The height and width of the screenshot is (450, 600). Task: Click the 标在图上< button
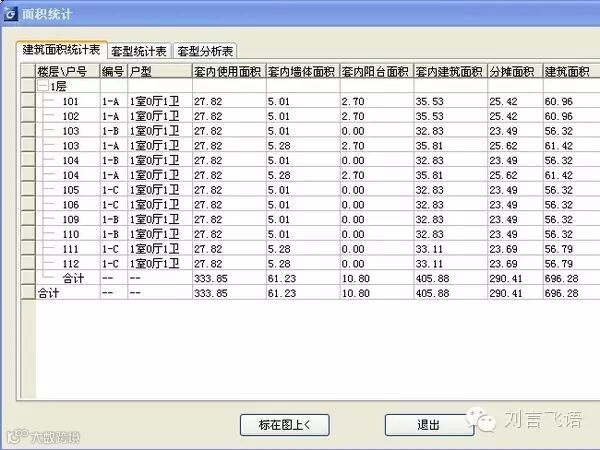285,425
